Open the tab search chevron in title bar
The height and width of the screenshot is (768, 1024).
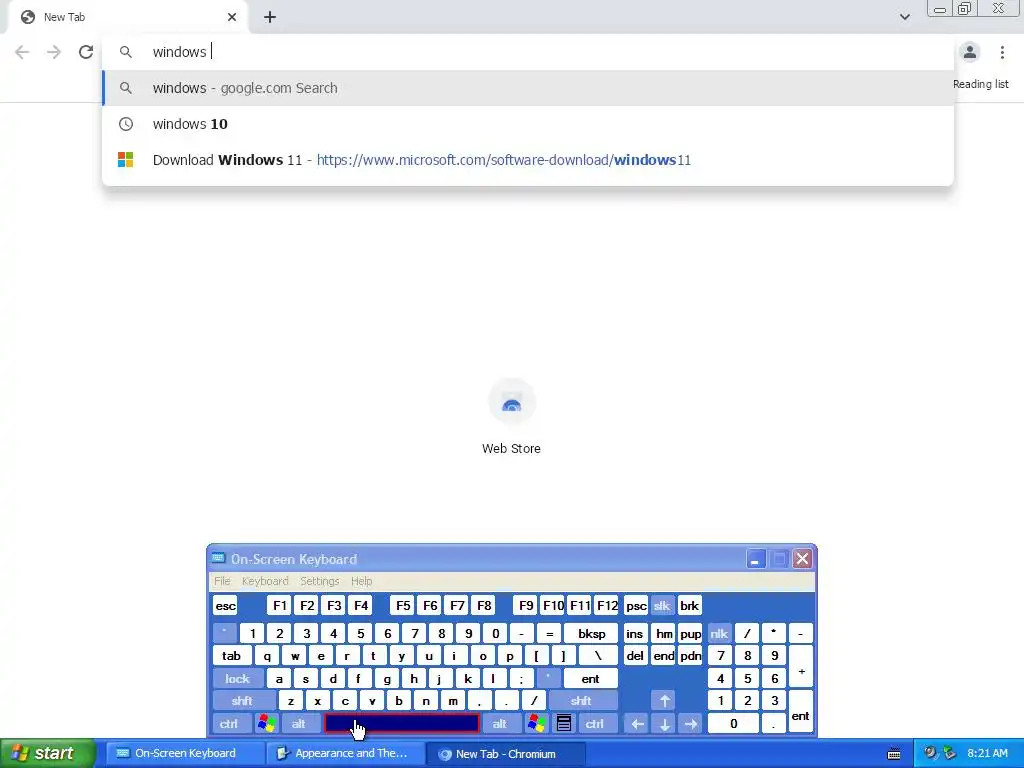pyautogui.click(x=904, y=17)
